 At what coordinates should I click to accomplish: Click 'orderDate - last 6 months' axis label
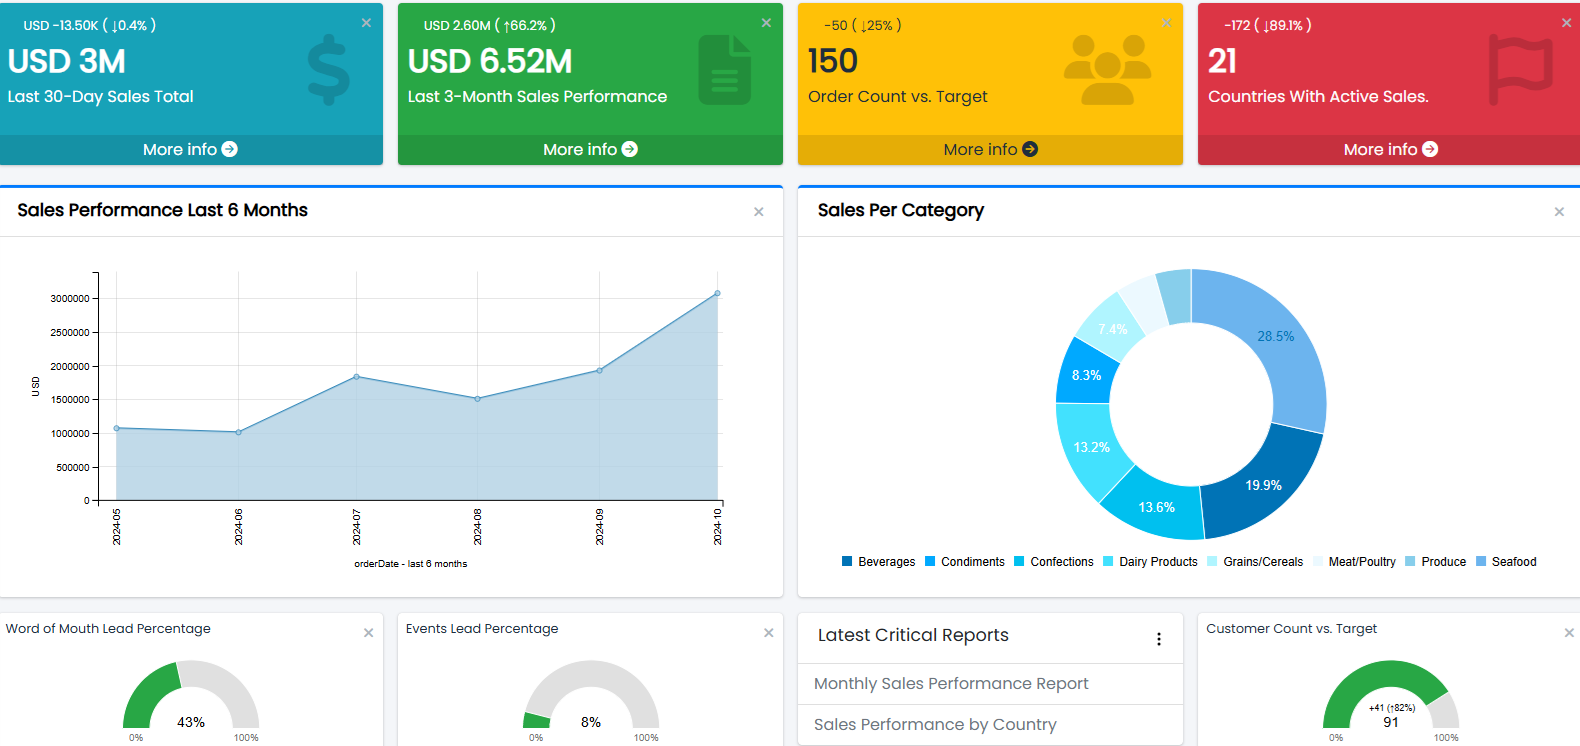tap(411, 564)
